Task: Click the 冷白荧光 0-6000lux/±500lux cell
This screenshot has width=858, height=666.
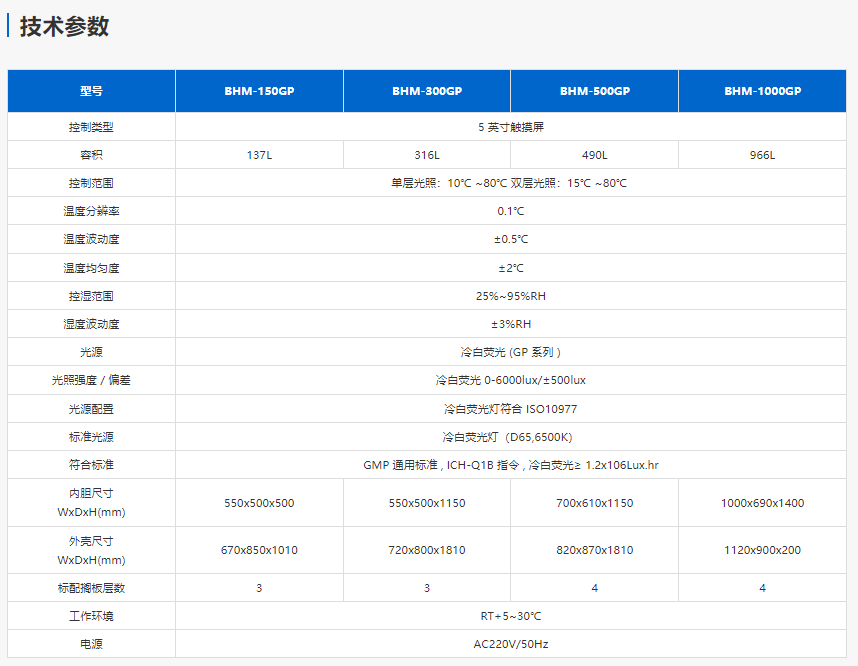Action: pyautogui.click(x=511, y=381)
